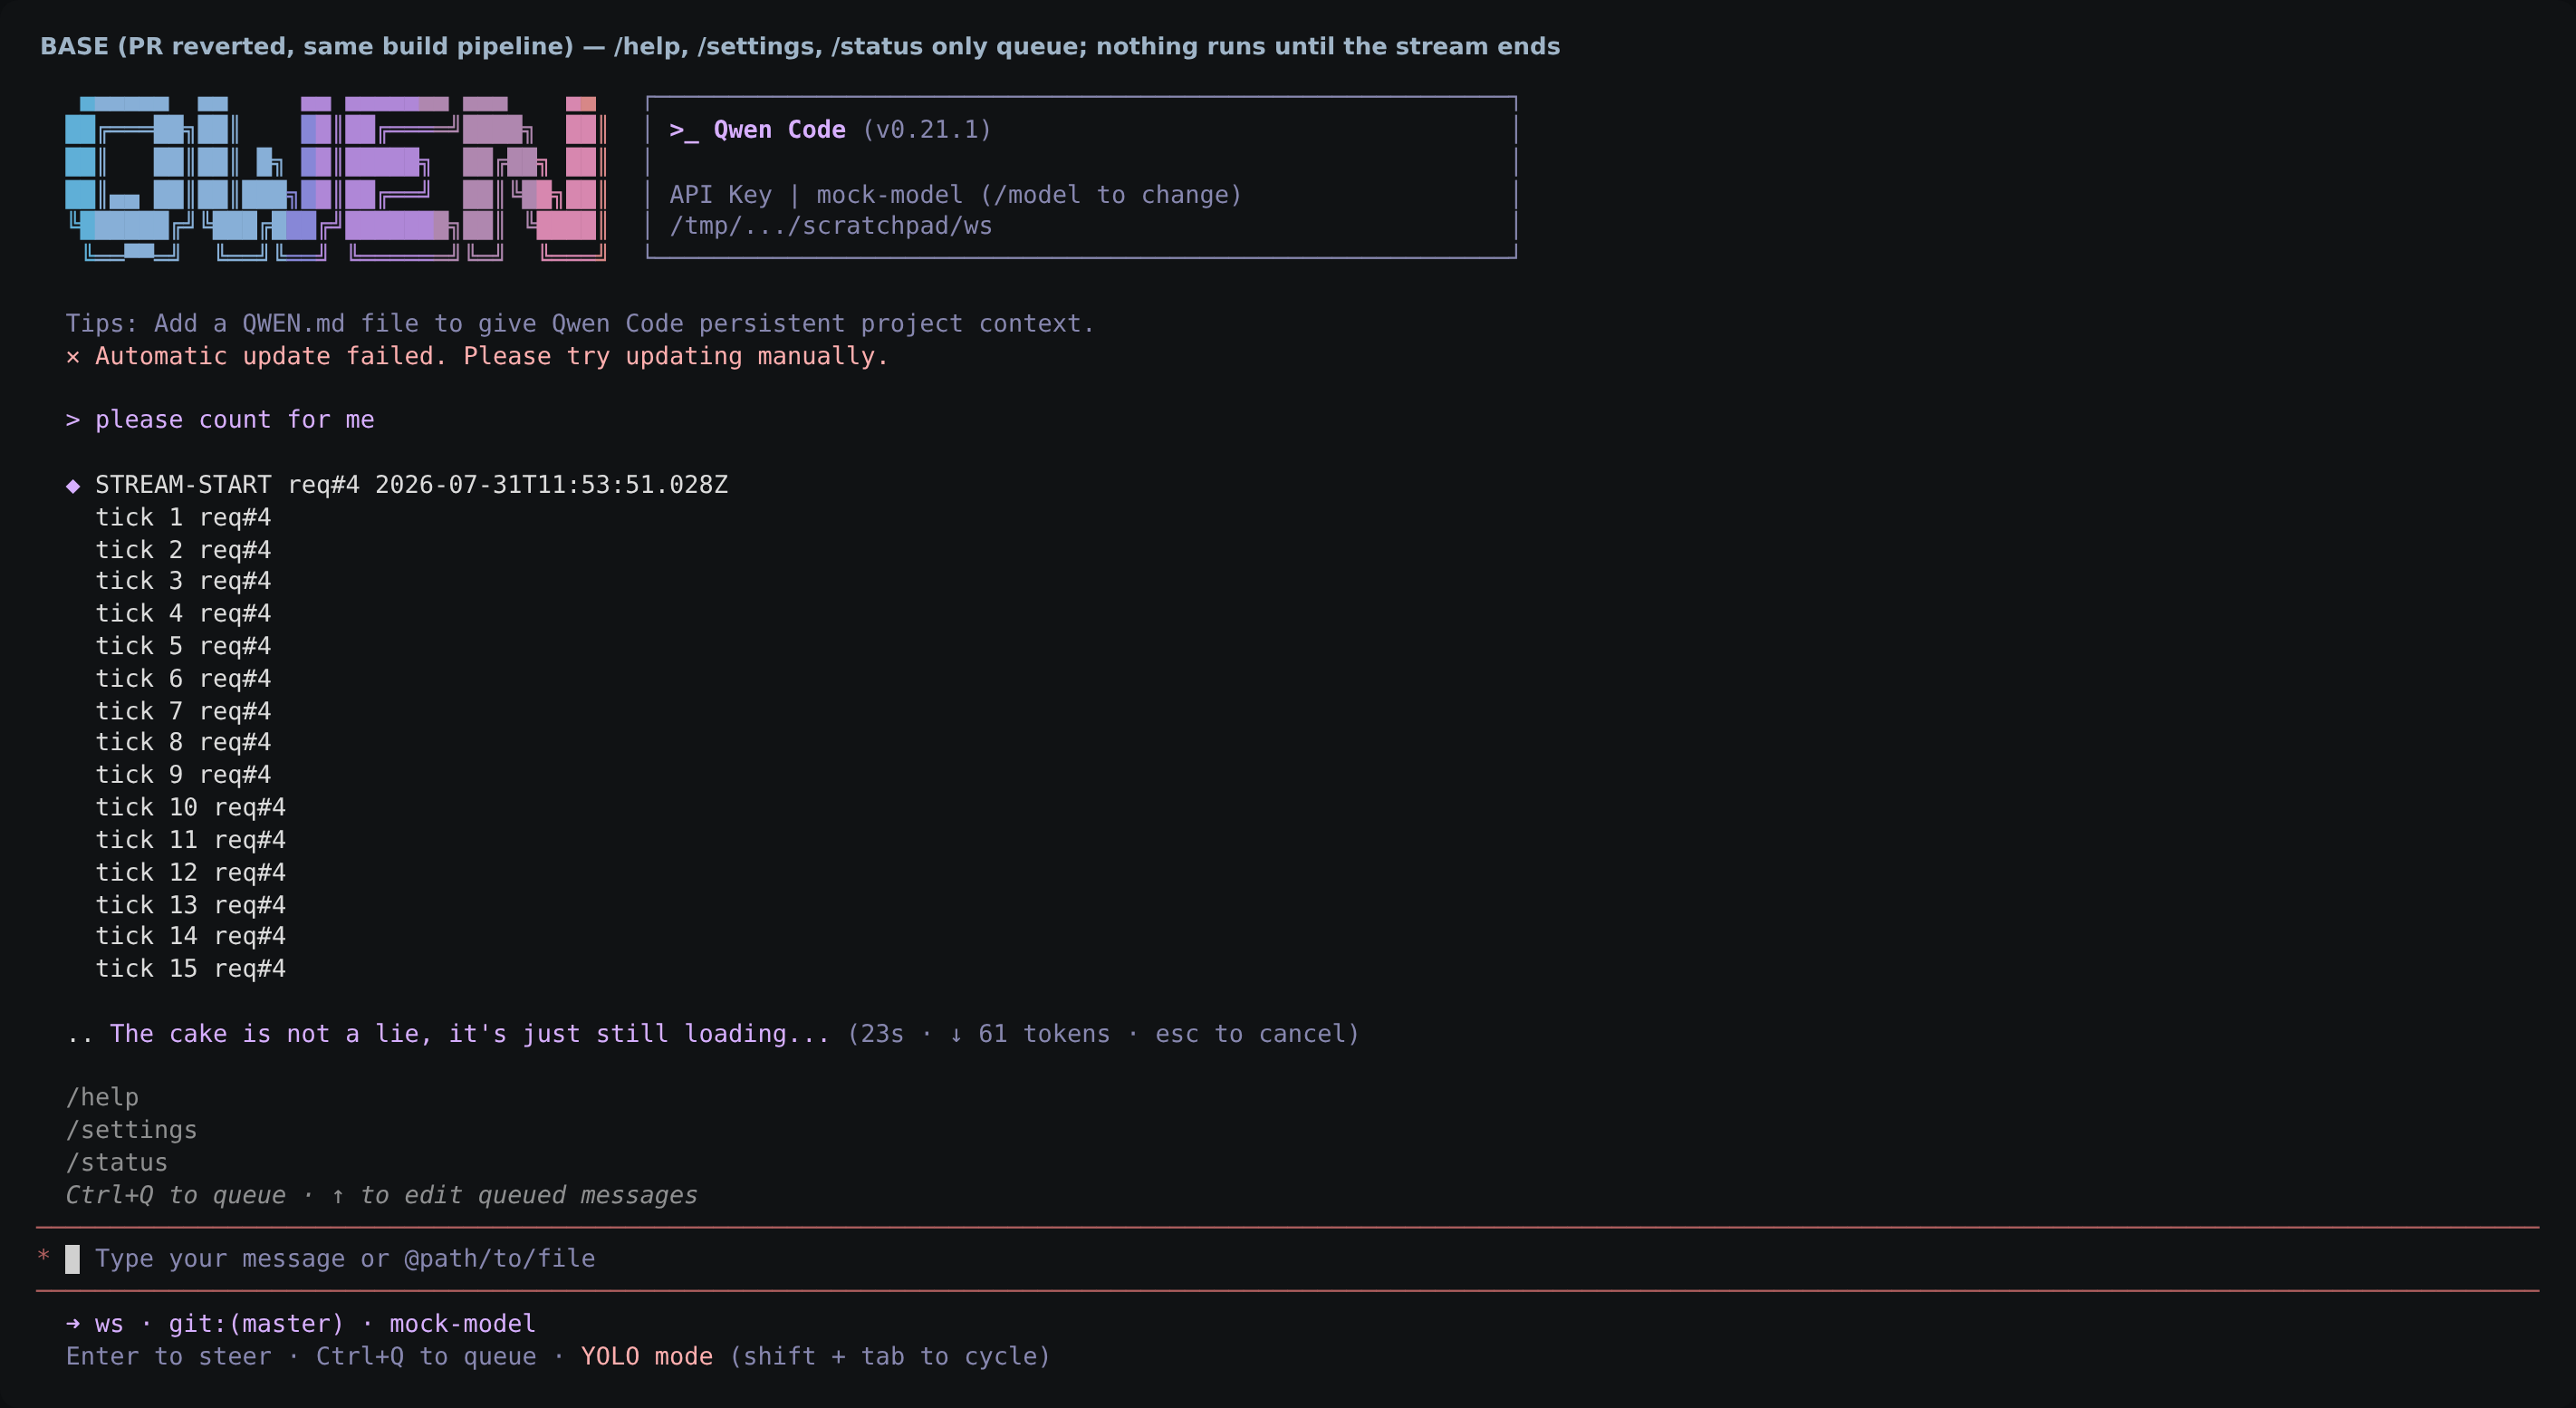Click the git:(master) branch indicator
This screenshot has height=1408, width=2576.
256,1324
